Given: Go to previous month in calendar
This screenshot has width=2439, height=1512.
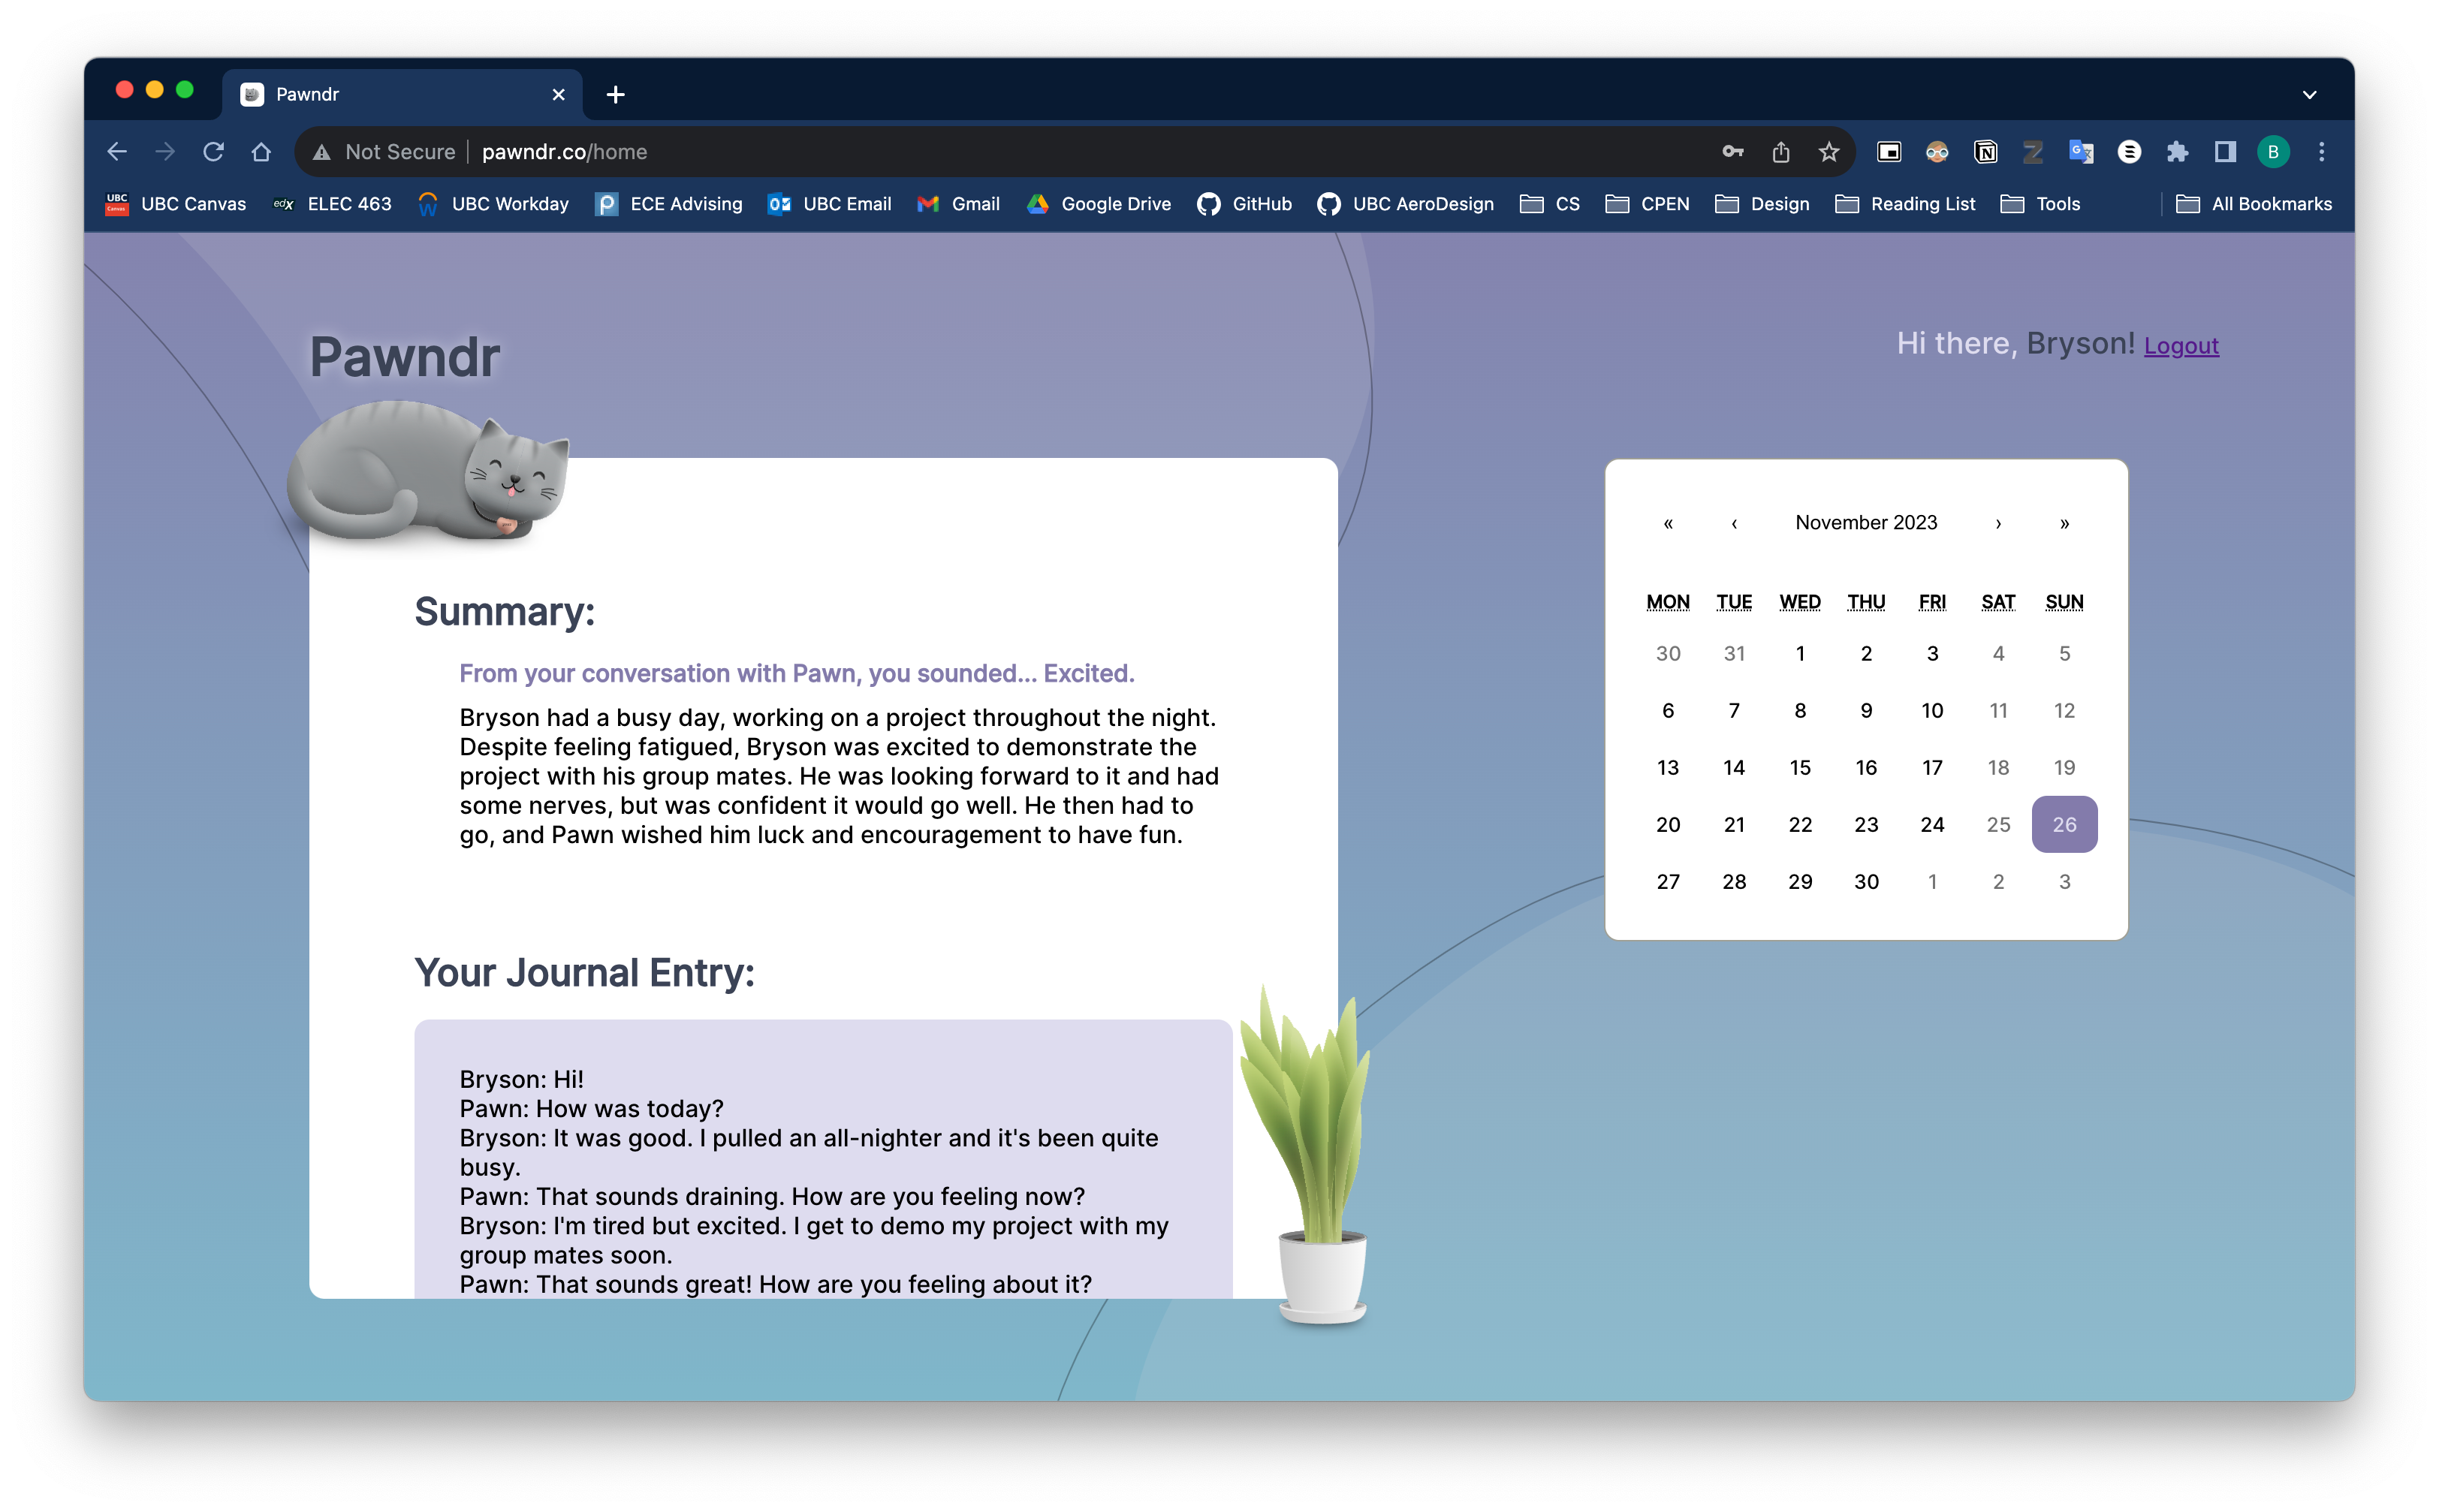Looking at the screenshot, I should [x=1734, y=523].
